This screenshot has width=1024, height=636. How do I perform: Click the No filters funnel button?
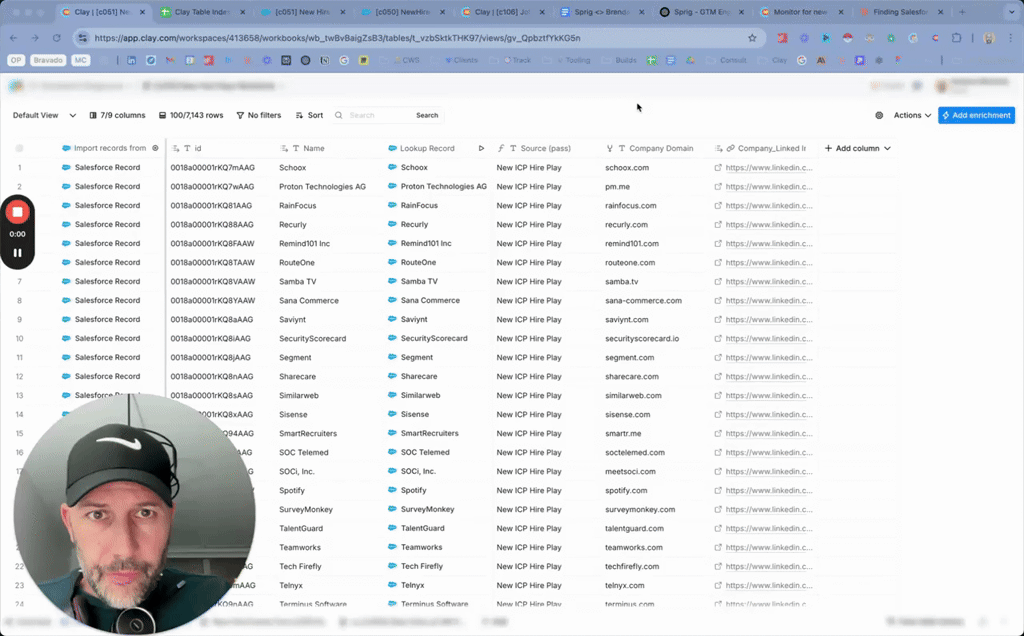tap(258, 115)
